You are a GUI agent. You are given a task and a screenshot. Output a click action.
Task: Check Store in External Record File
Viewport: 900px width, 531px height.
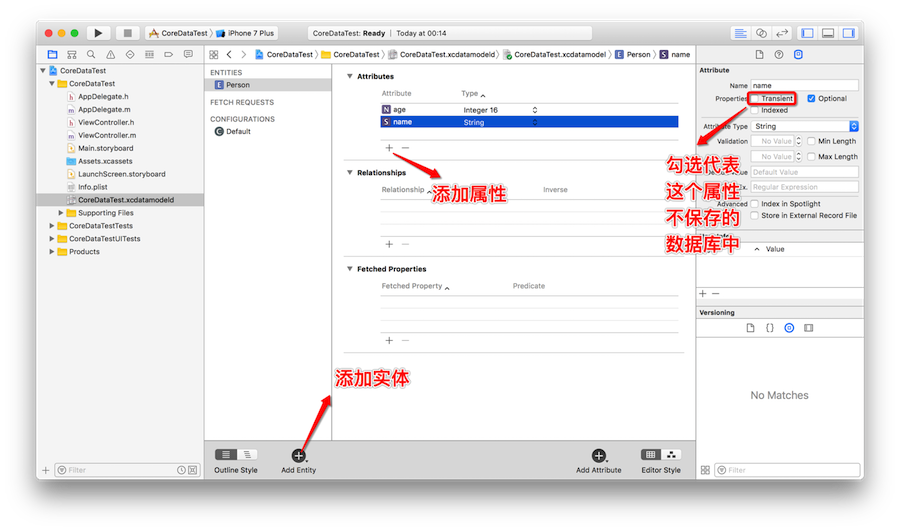[x=755, y=216]
